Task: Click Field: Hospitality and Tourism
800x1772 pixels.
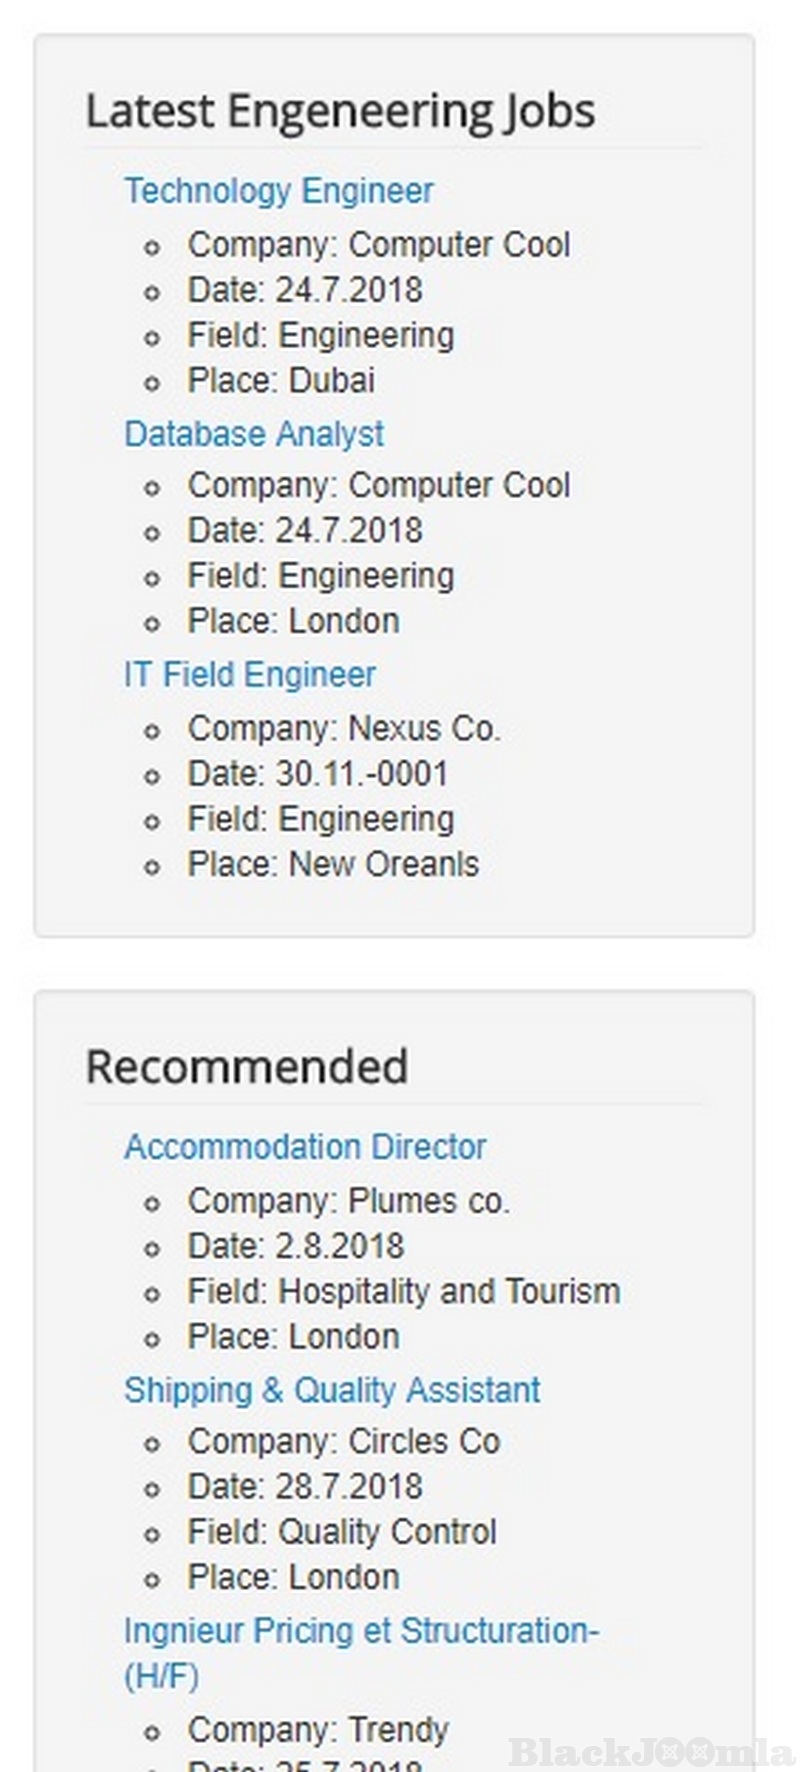Action: 404,1291
